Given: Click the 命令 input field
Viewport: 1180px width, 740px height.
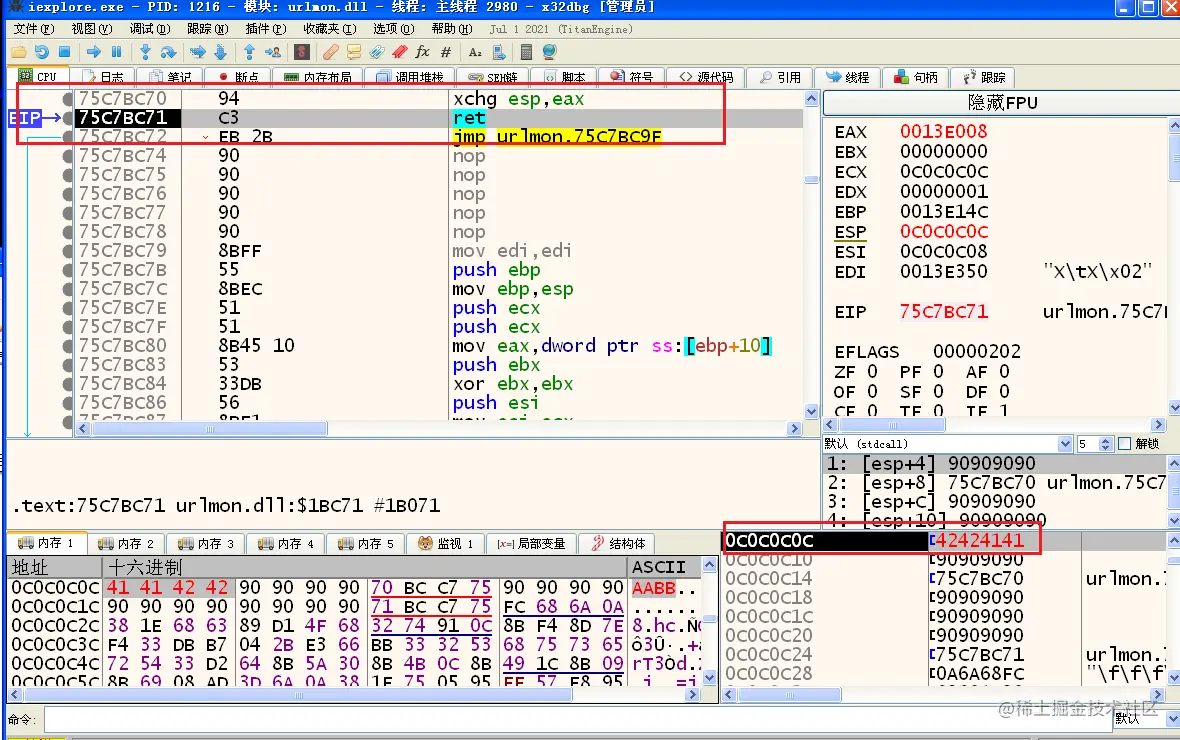Looking at the screenshot, I should [x=577, y=720].
